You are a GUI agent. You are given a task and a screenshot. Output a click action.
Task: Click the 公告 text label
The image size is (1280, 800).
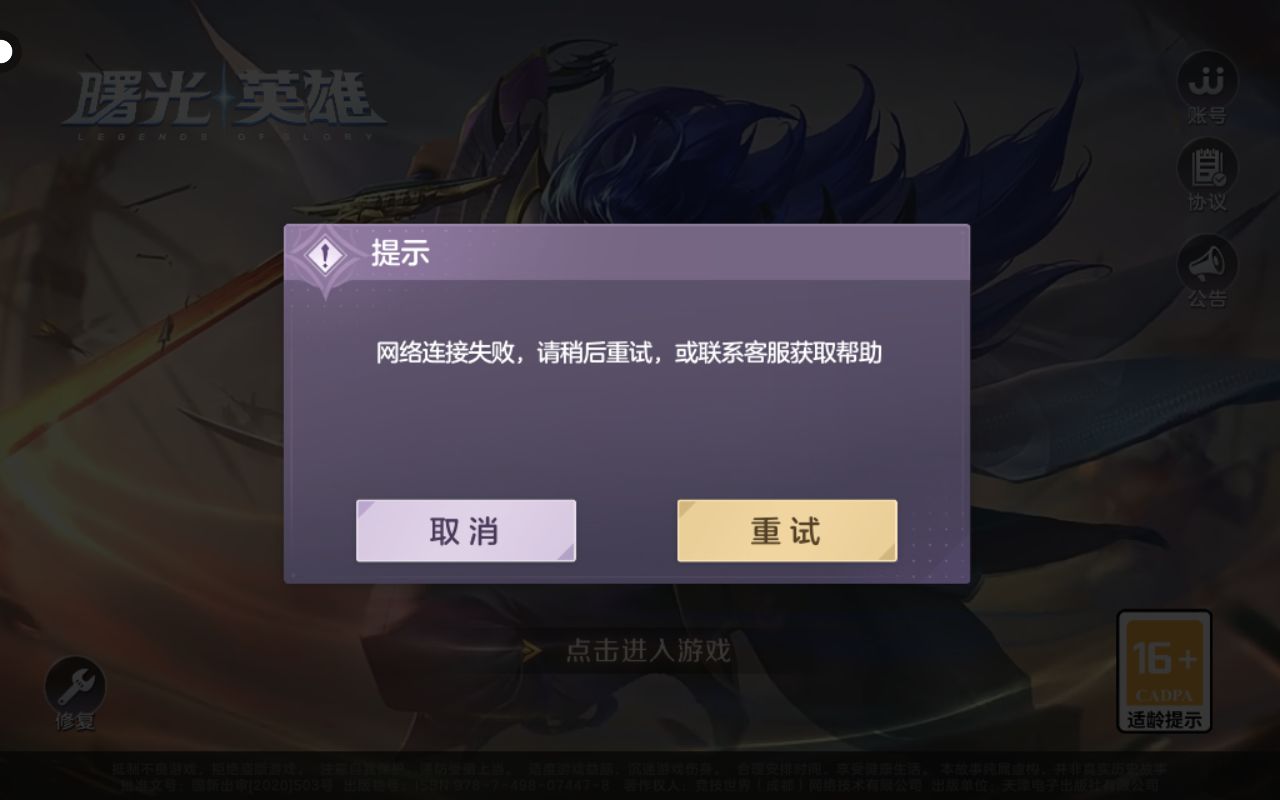pos(1207,299)
